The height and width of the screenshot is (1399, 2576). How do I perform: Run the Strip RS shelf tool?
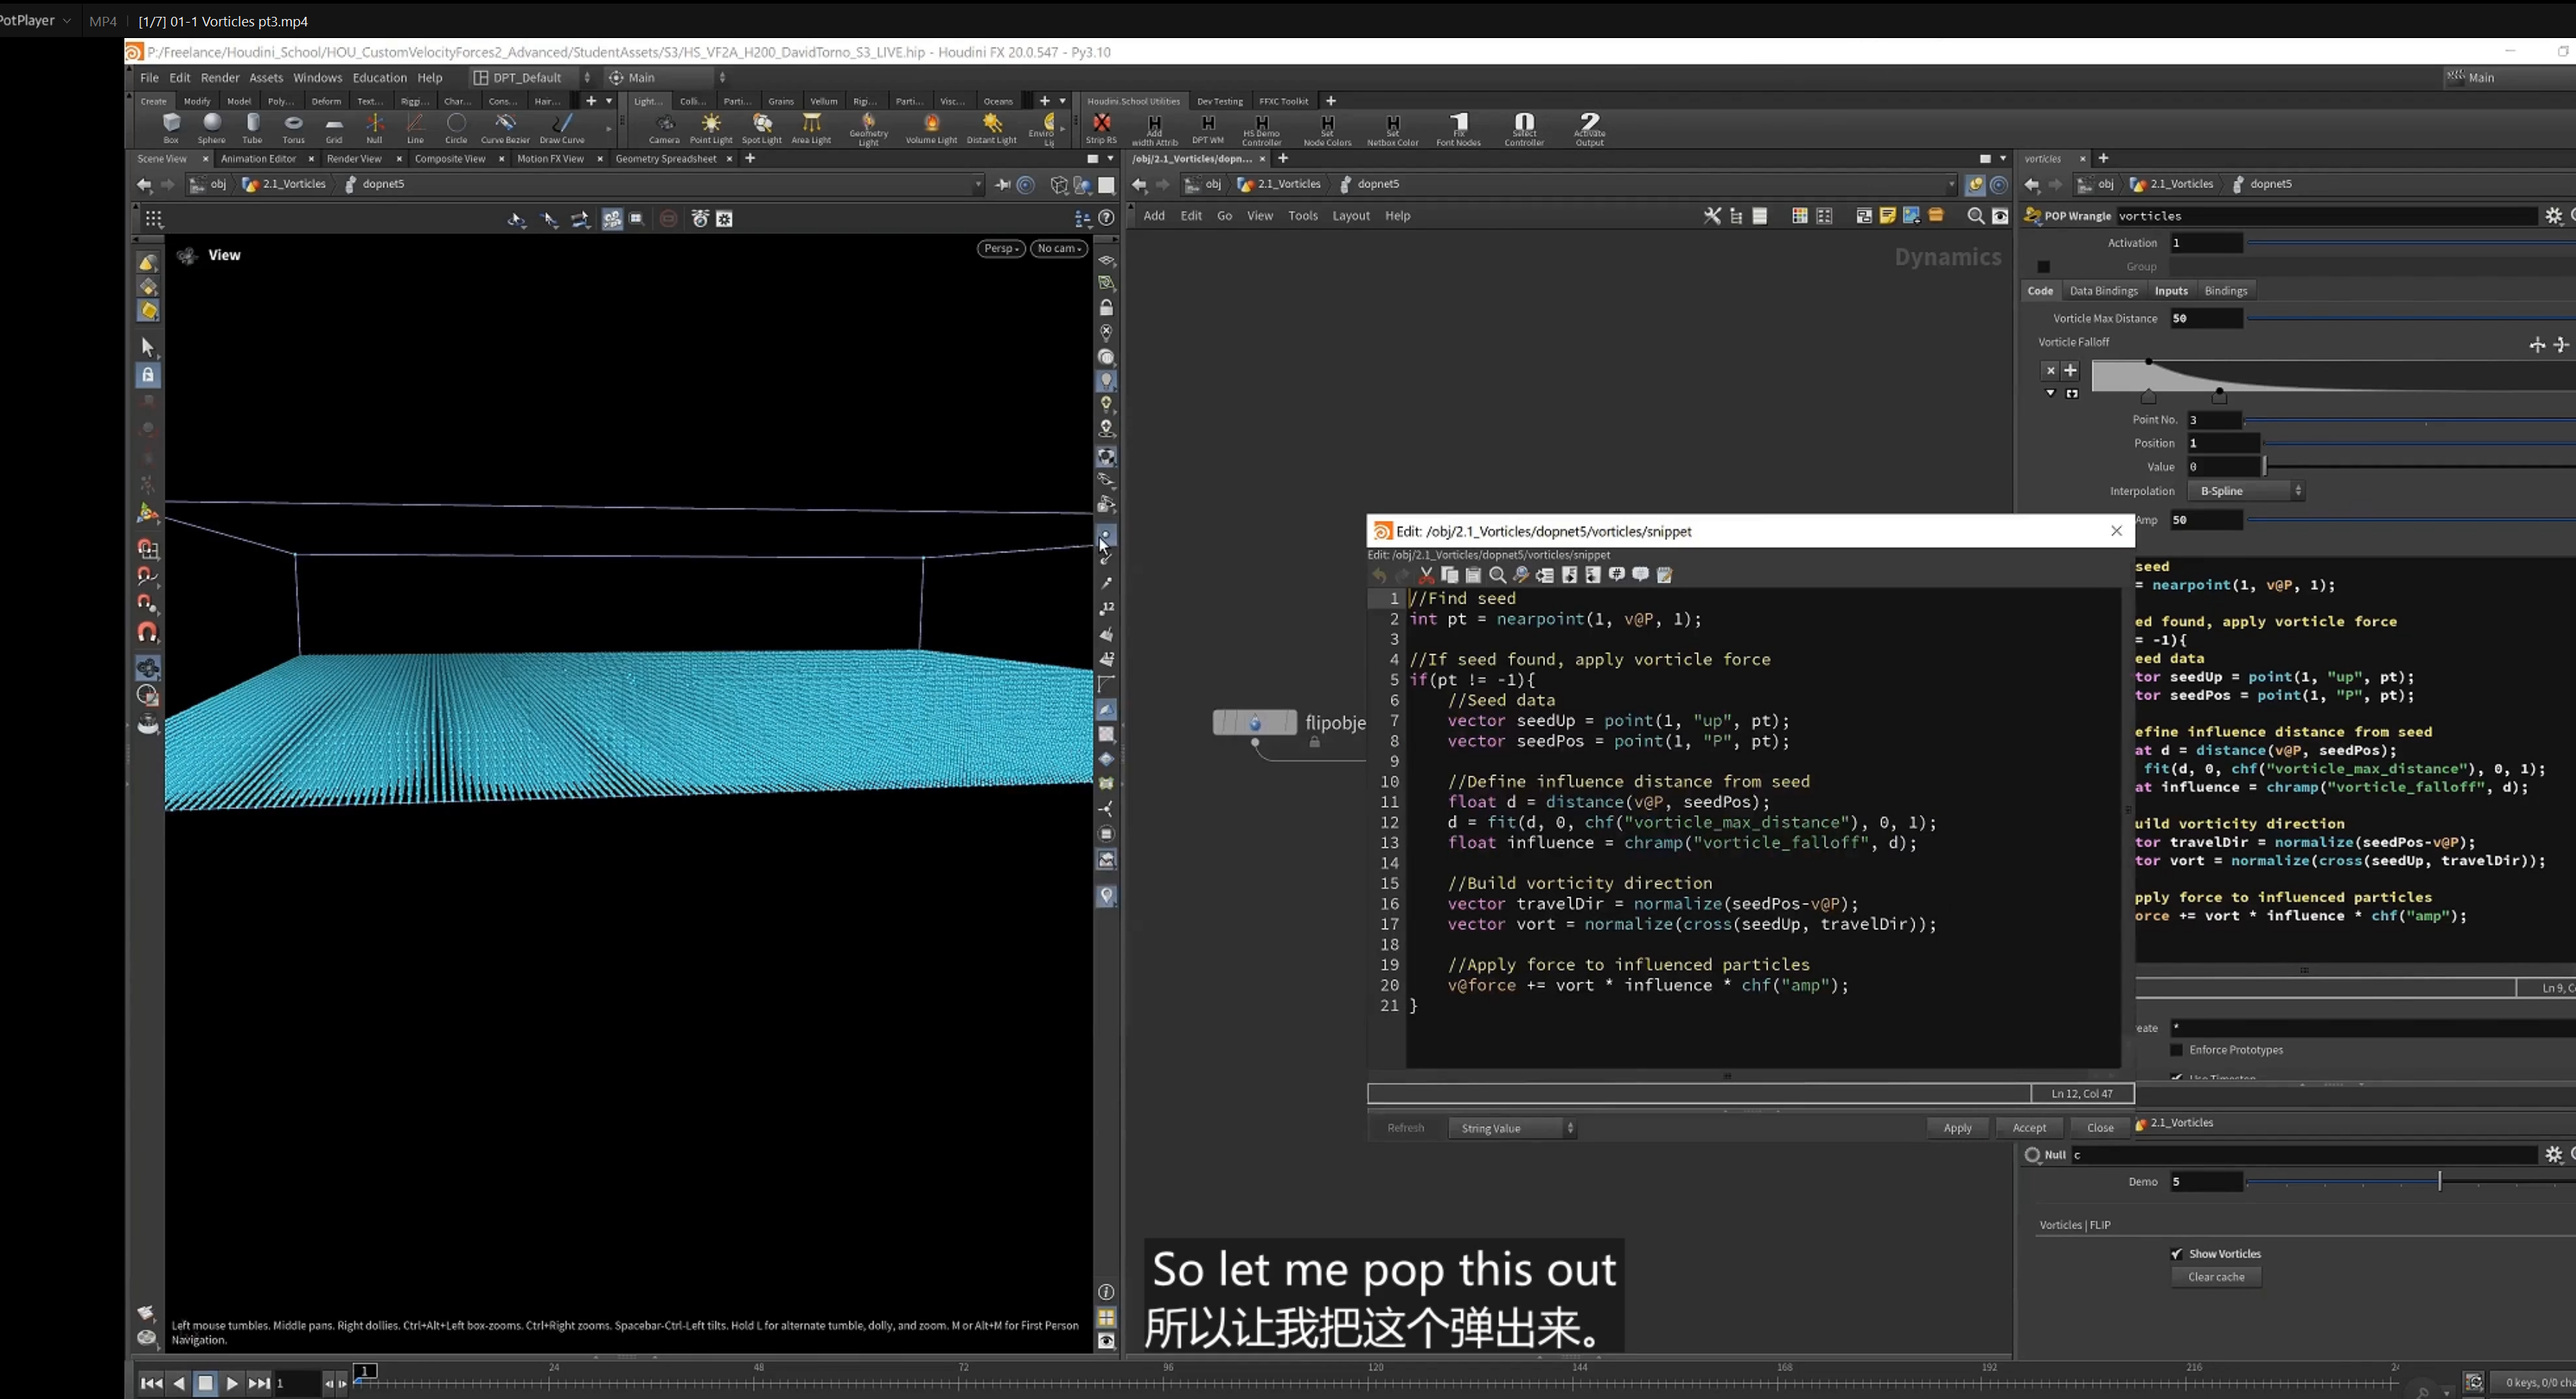pyautogui.click(x=1101, y=128)
